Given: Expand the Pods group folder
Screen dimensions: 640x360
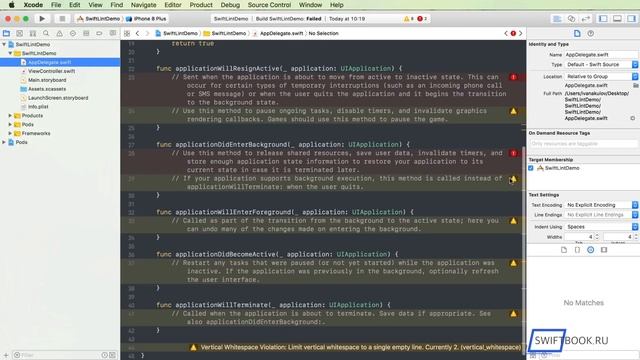Looking at the screenshot, I should 10,124.
